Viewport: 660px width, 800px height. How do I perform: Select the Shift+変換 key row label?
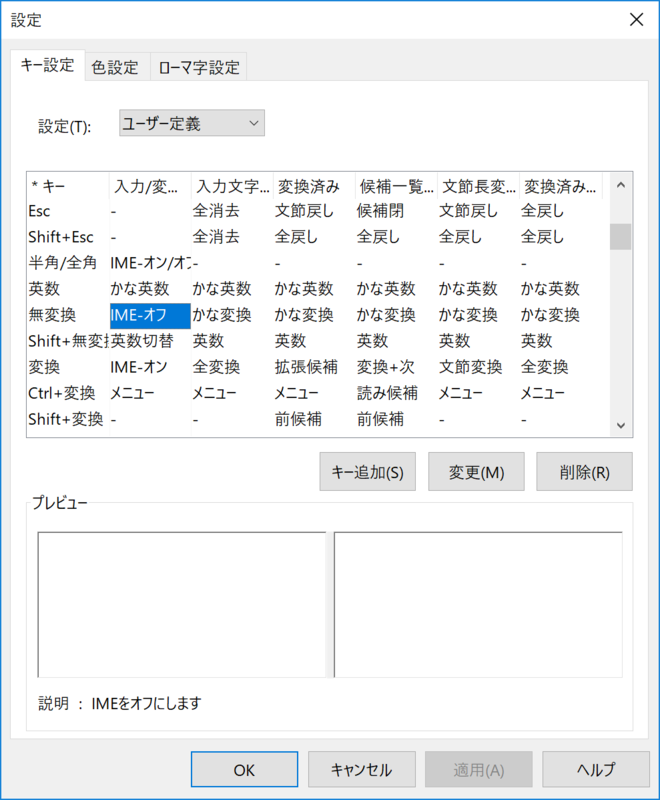pyautogui.click(x=66, y=419)
